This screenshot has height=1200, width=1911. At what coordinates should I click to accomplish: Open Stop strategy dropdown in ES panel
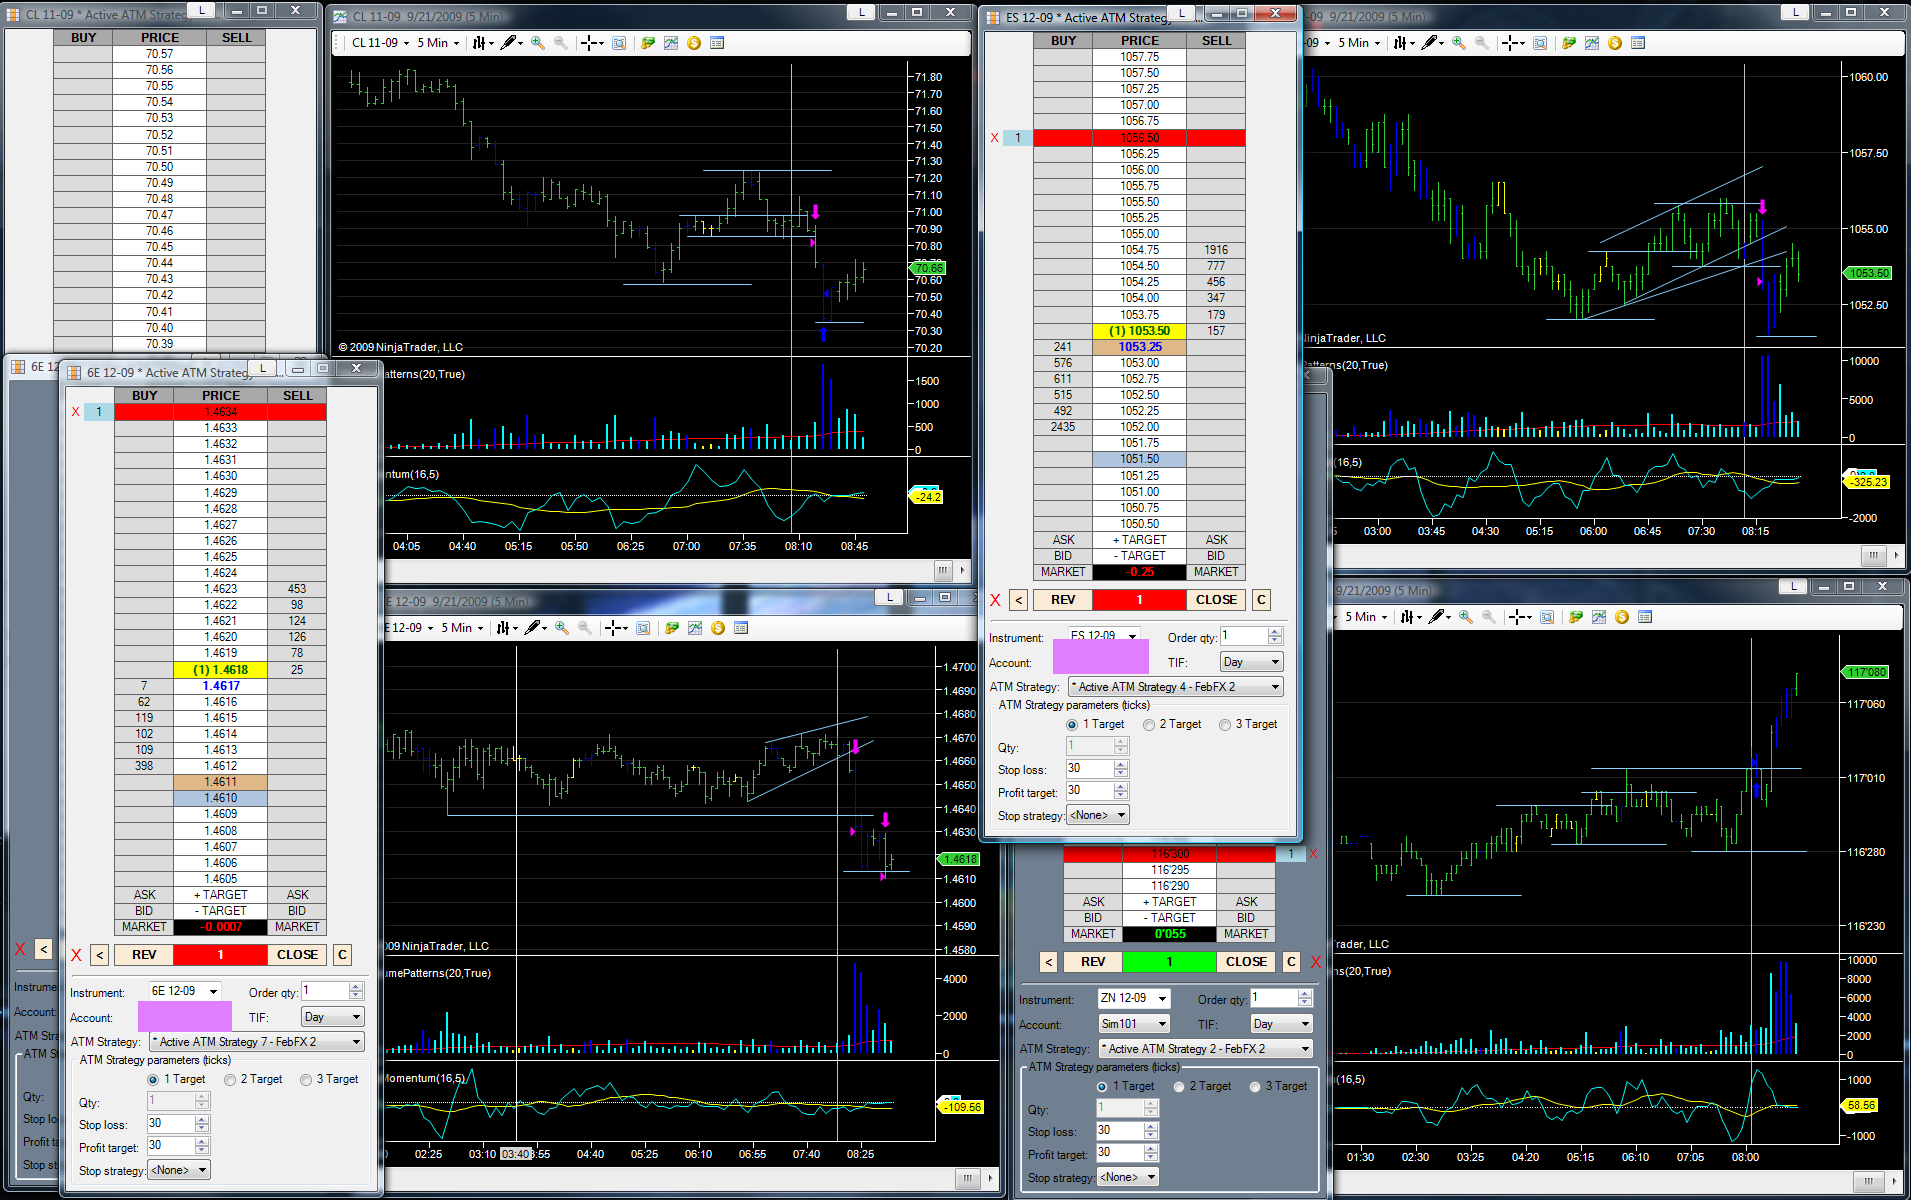pos(1098,815)
